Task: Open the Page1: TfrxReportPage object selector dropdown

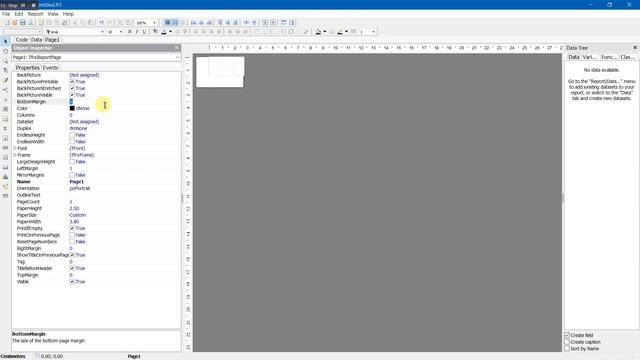Action: 178,58
